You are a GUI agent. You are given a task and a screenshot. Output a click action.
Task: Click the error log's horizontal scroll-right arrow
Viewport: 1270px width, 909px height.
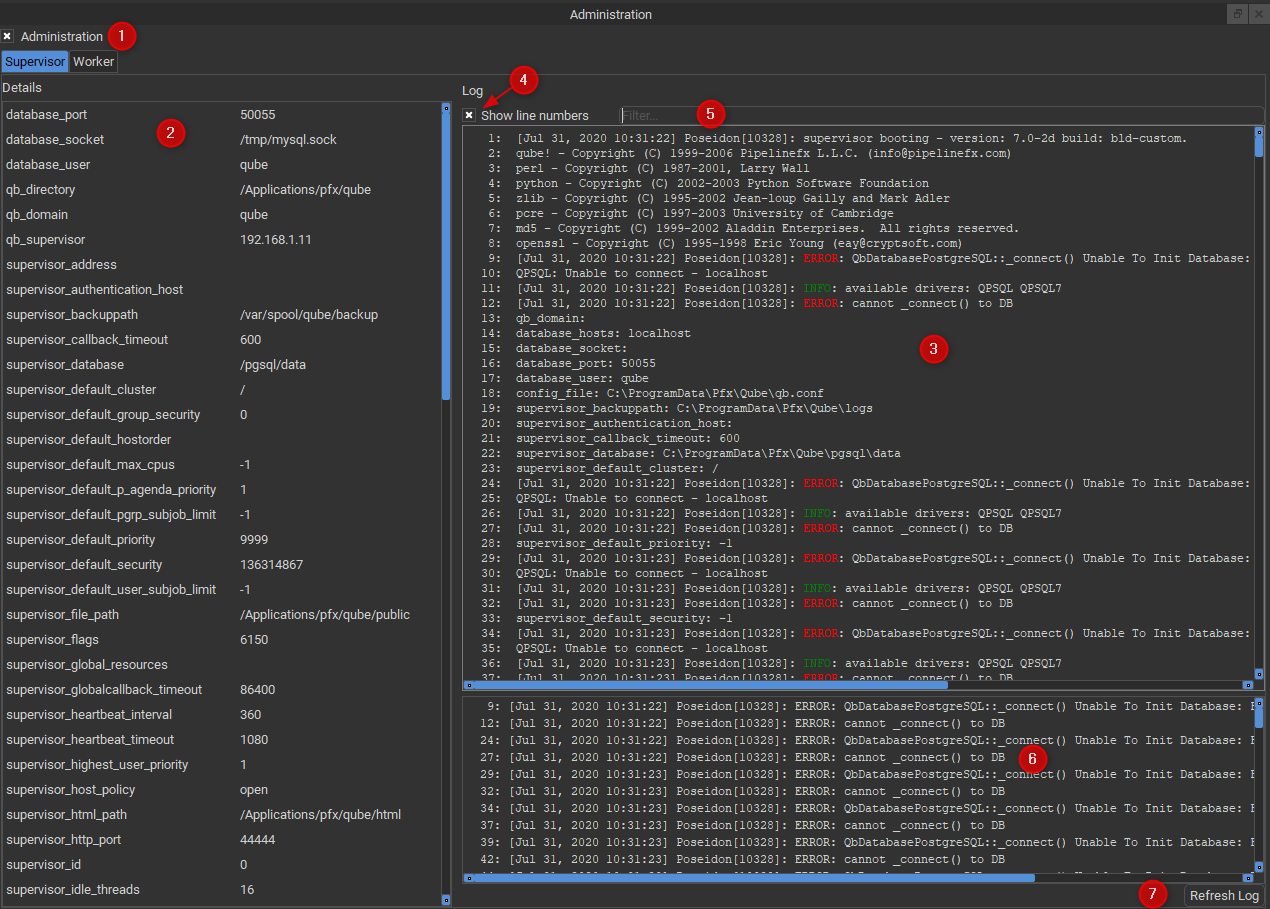point(1246,877)
